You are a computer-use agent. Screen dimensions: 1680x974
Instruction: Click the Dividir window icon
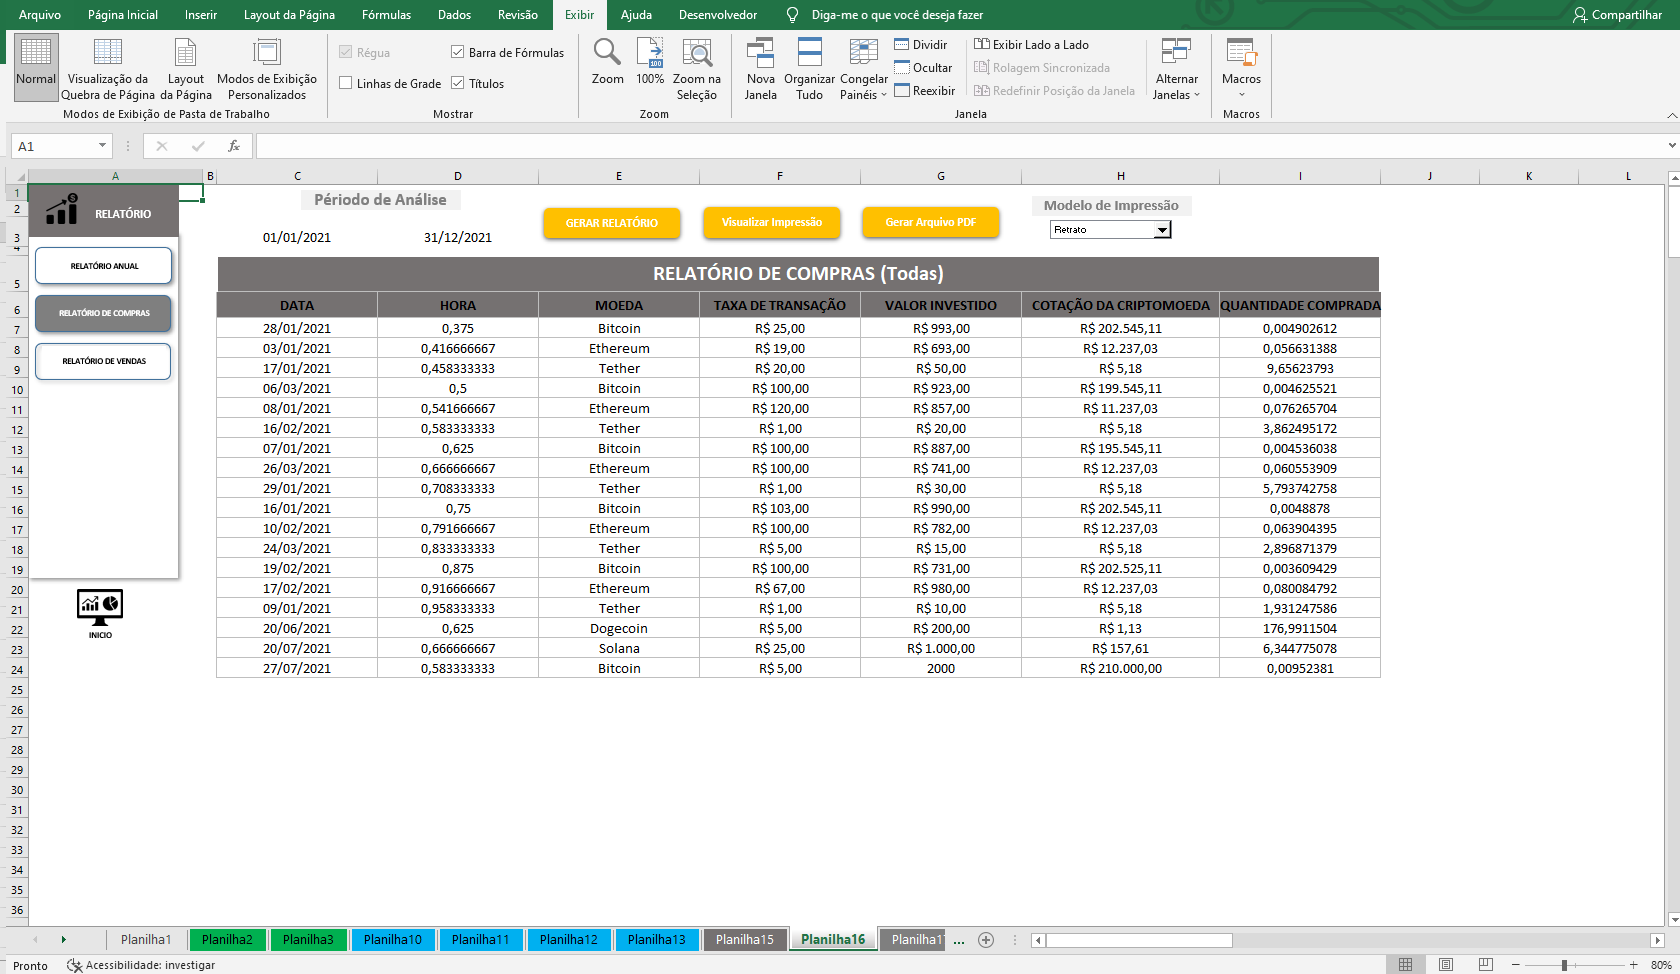(901, 45)
